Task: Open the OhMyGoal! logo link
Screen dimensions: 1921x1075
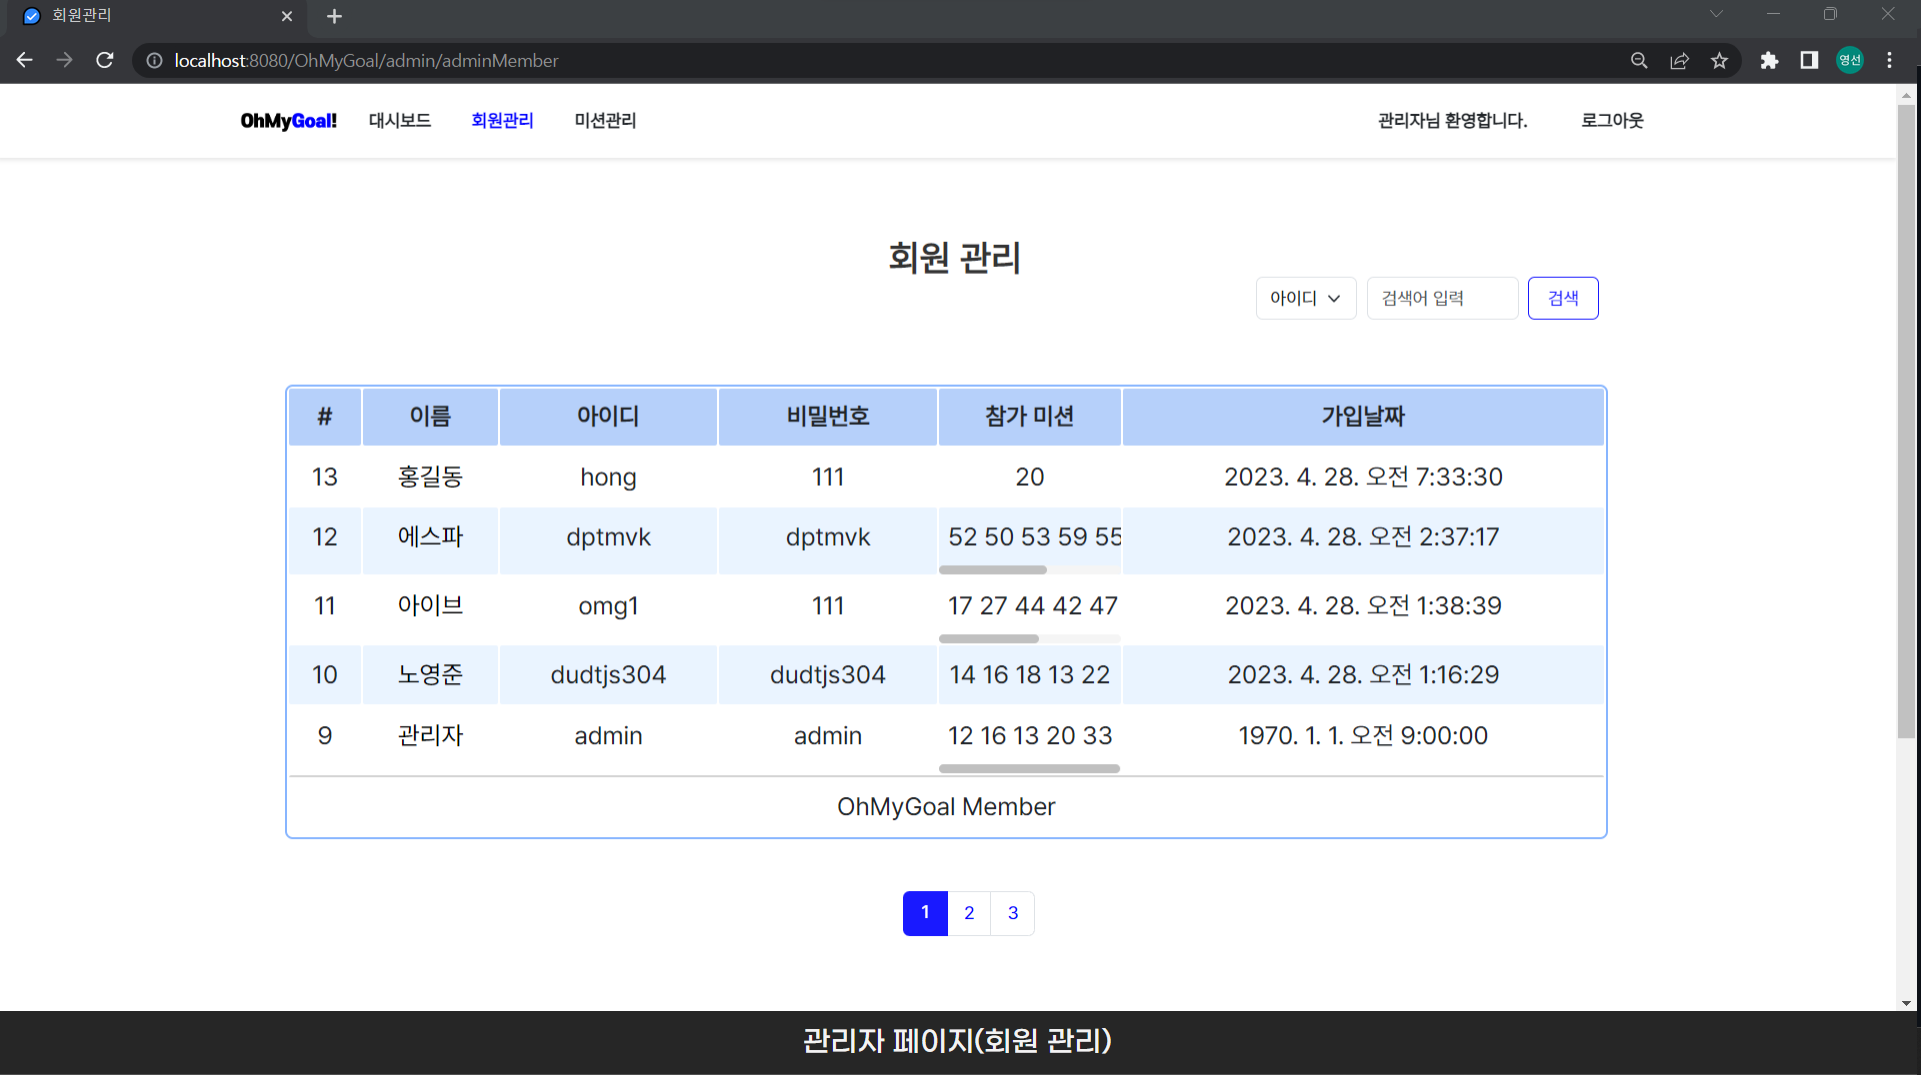Action: (288, 121)
